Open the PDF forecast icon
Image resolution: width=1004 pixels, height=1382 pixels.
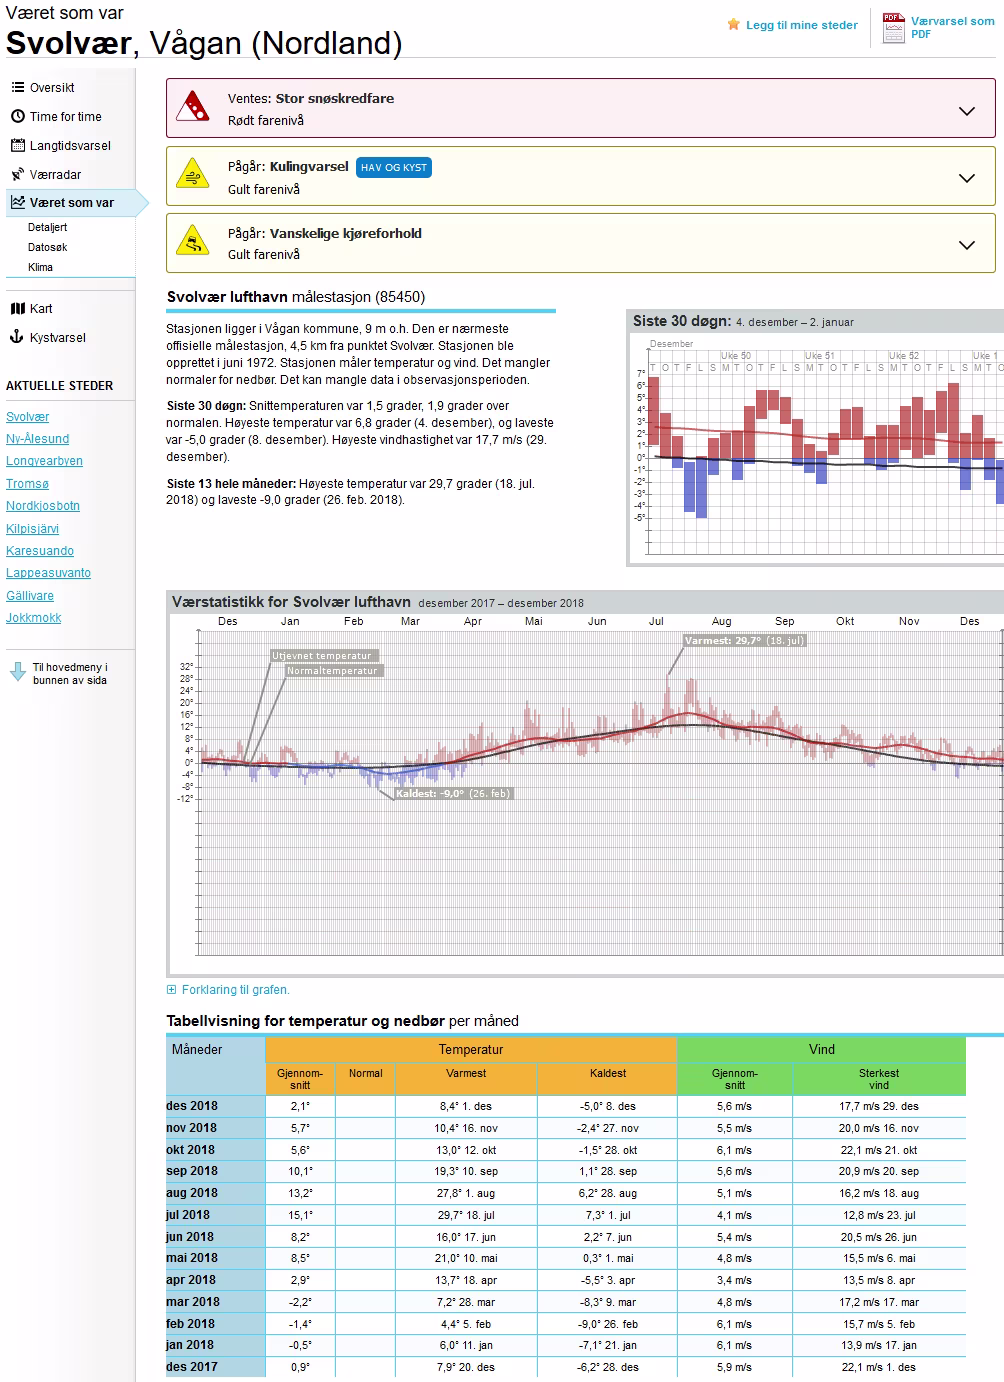click(893, 27)
